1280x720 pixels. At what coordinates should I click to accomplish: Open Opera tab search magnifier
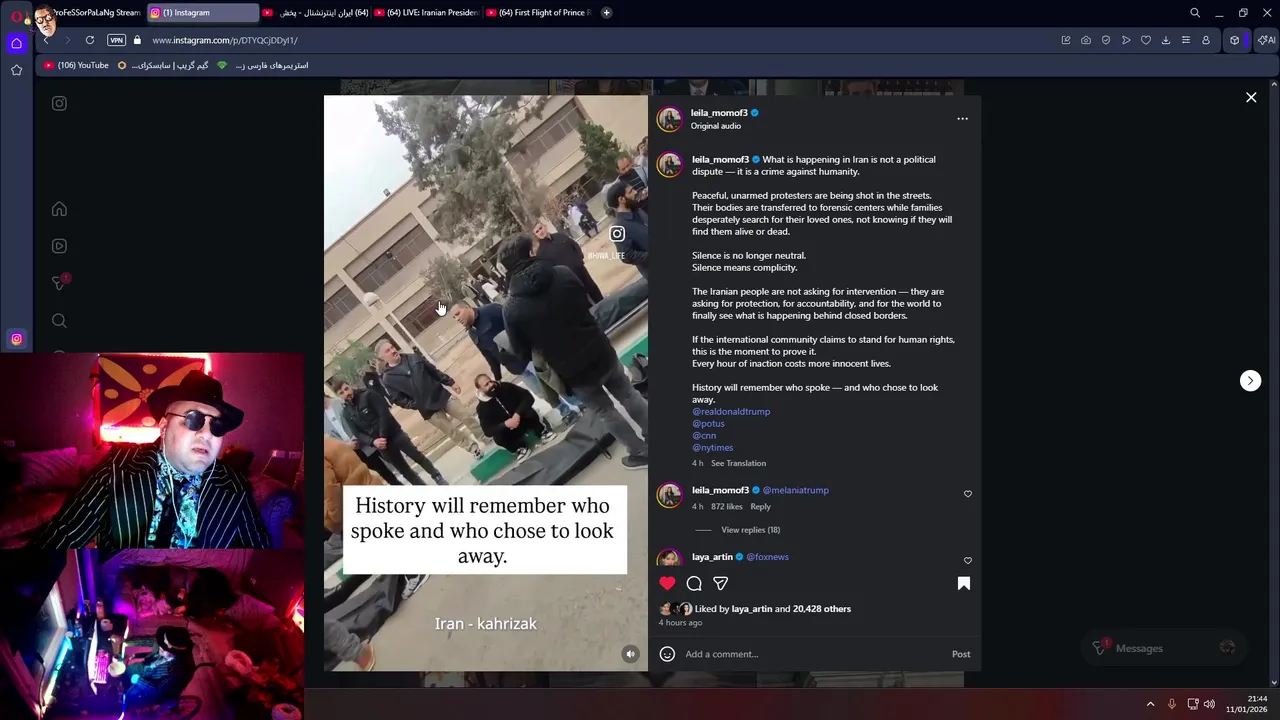point(1195,13)
